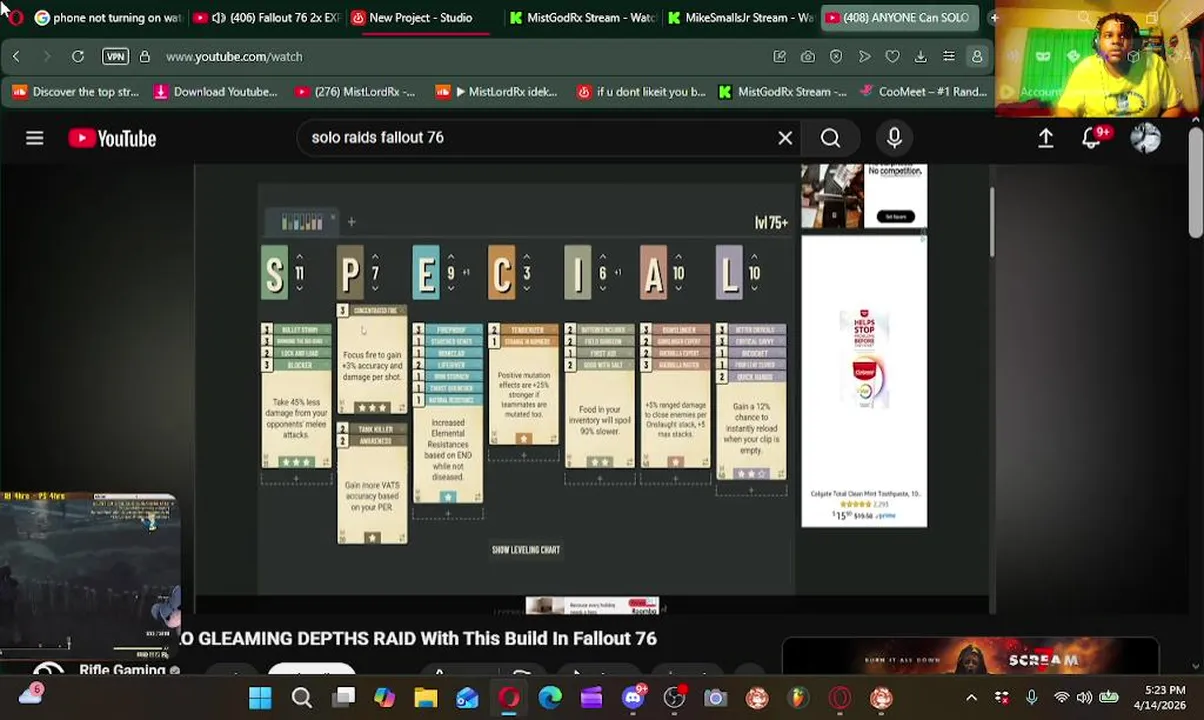Open '(276) MistLordRx' bookmark

click(x=356, y=92)
